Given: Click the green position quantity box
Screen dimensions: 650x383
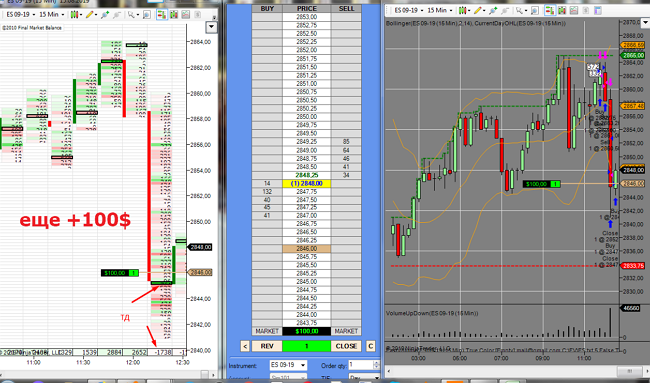Looking at the screenshot, I should click(306, 346).
